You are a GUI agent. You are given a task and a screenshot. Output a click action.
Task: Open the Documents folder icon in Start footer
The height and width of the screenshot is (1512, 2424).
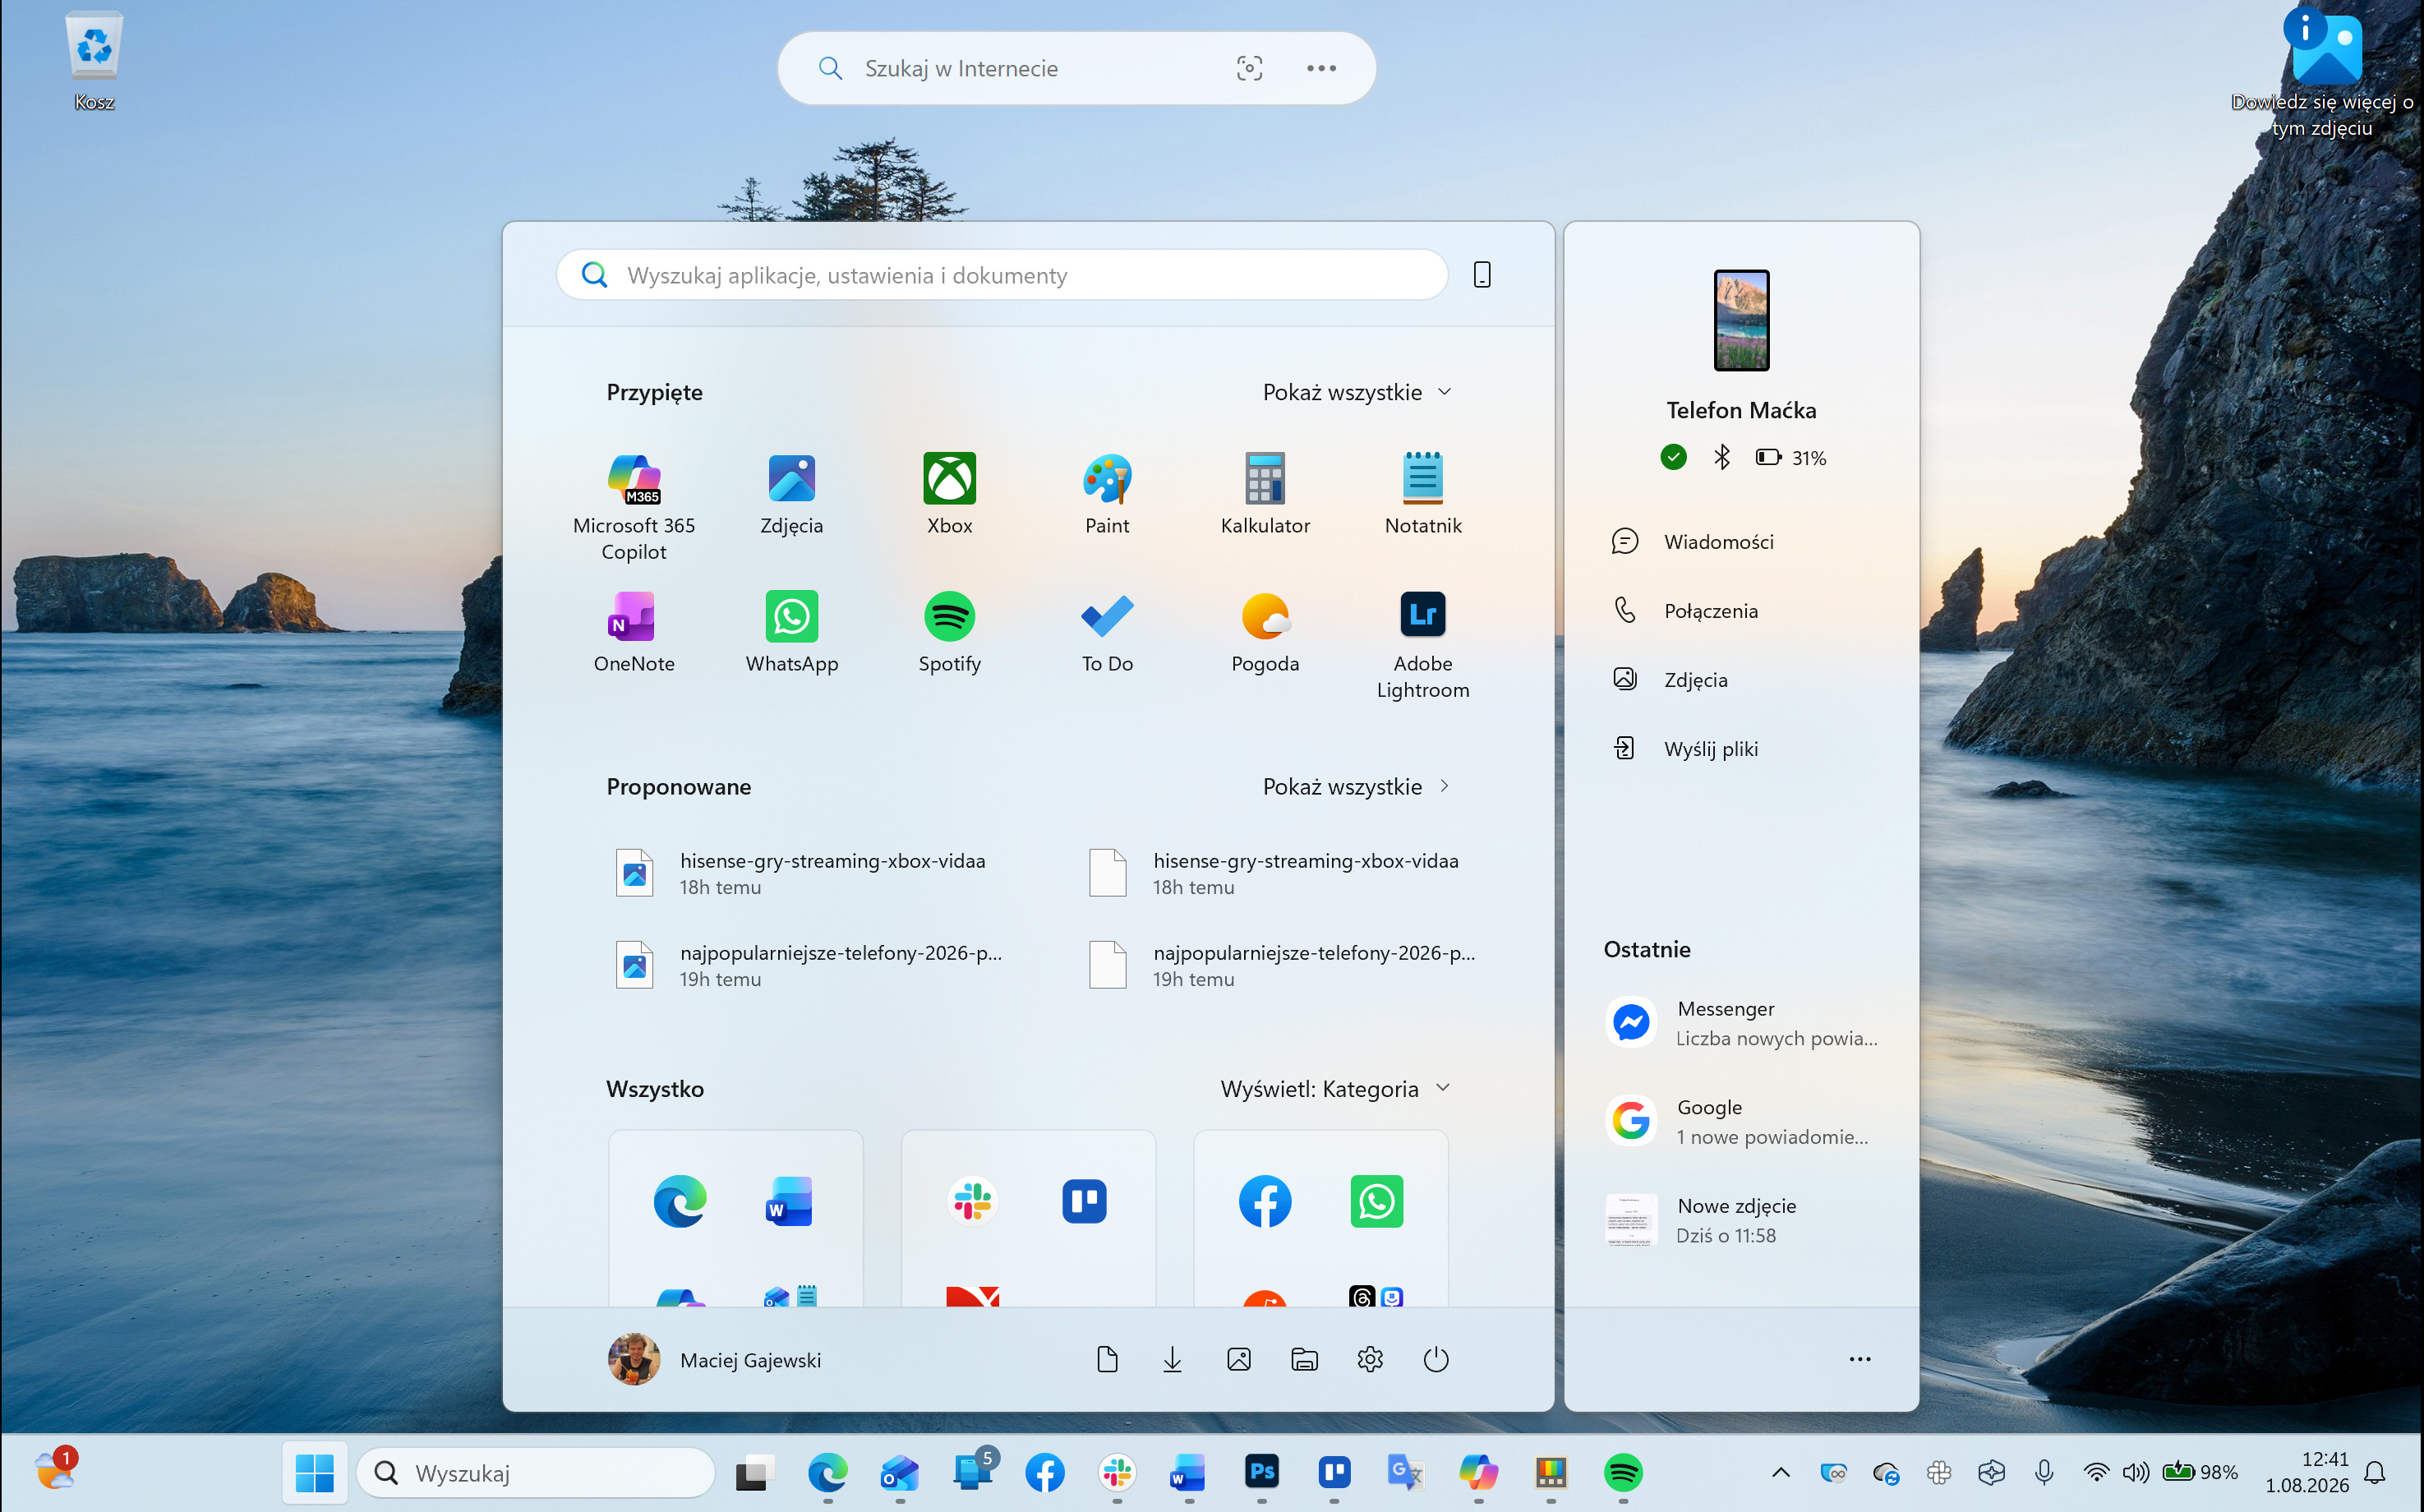(1107, 1359)
